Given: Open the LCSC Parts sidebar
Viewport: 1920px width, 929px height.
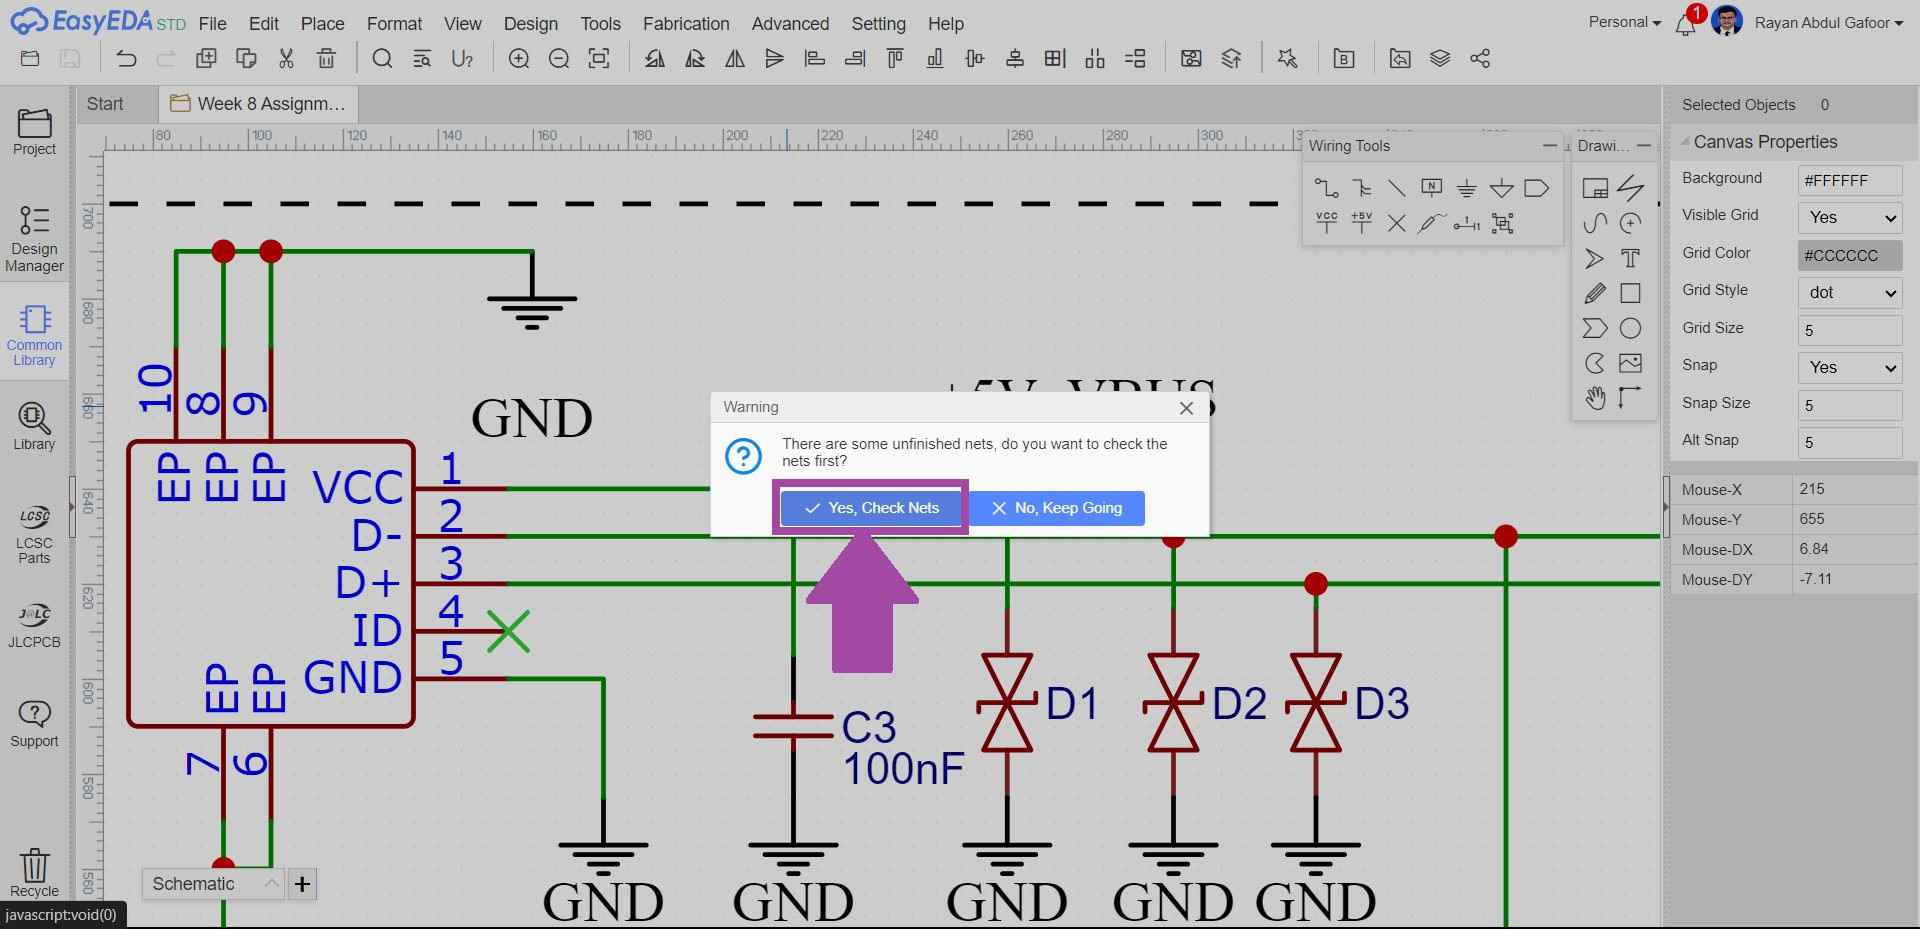Looking at the screenshot, I should [34, 533].
